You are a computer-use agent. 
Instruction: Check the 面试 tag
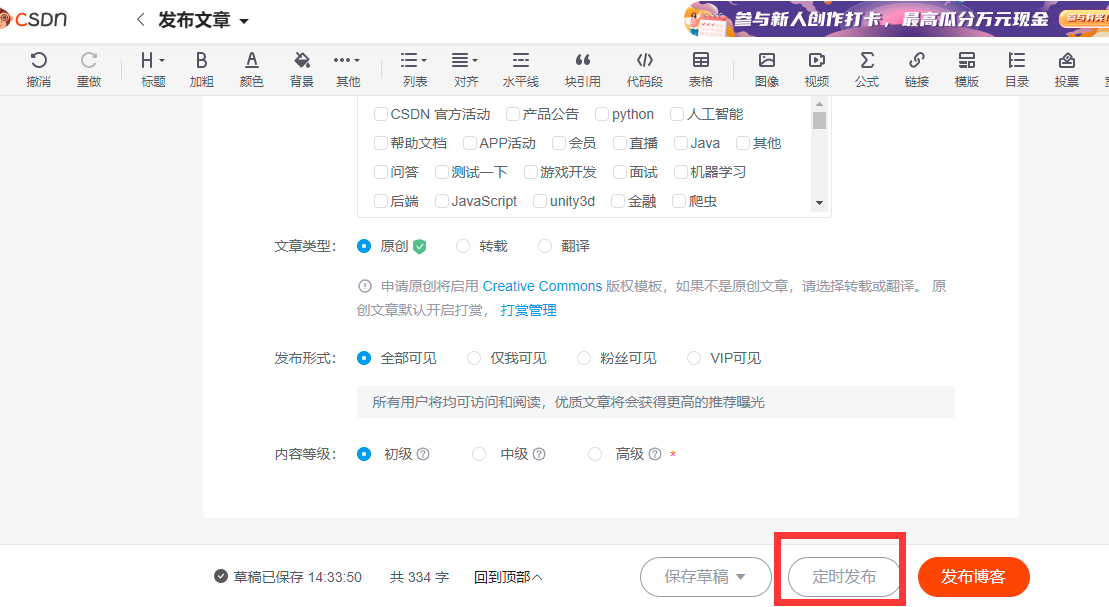(x=620, y=172)
